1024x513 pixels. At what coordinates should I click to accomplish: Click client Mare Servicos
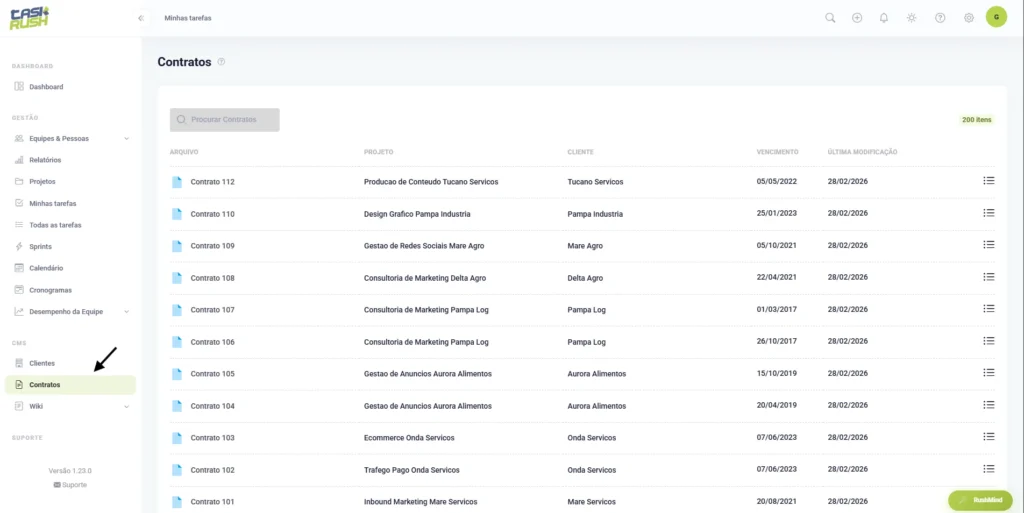coord(592,502)
